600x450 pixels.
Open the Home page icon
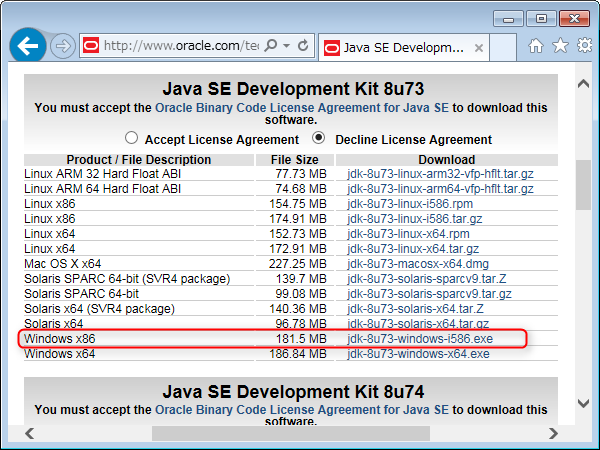(x=536, y=46)
